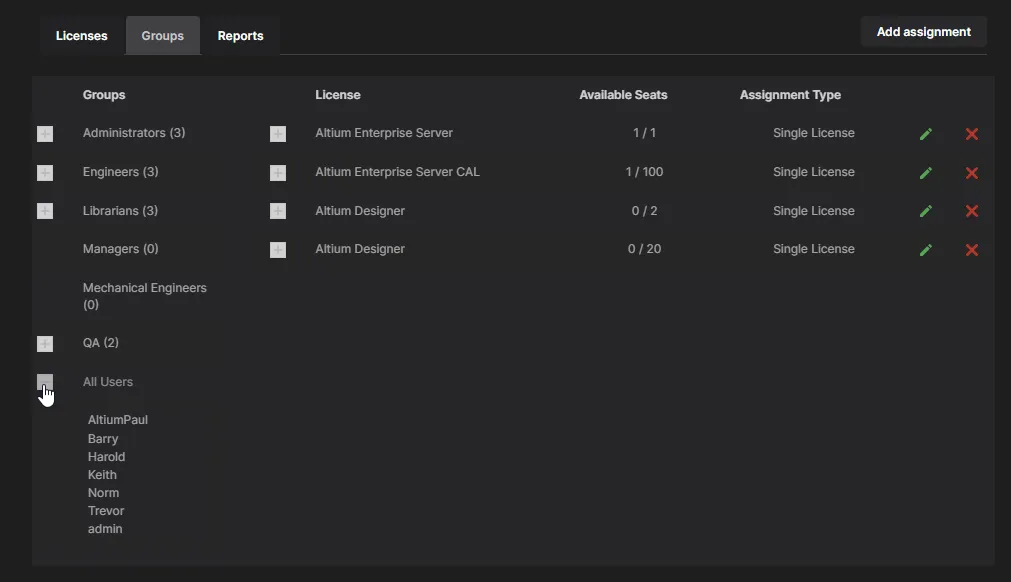1011x582 pixels.
Task: Click the 0 / 20 available seats value
Action: tap(644, 249)
